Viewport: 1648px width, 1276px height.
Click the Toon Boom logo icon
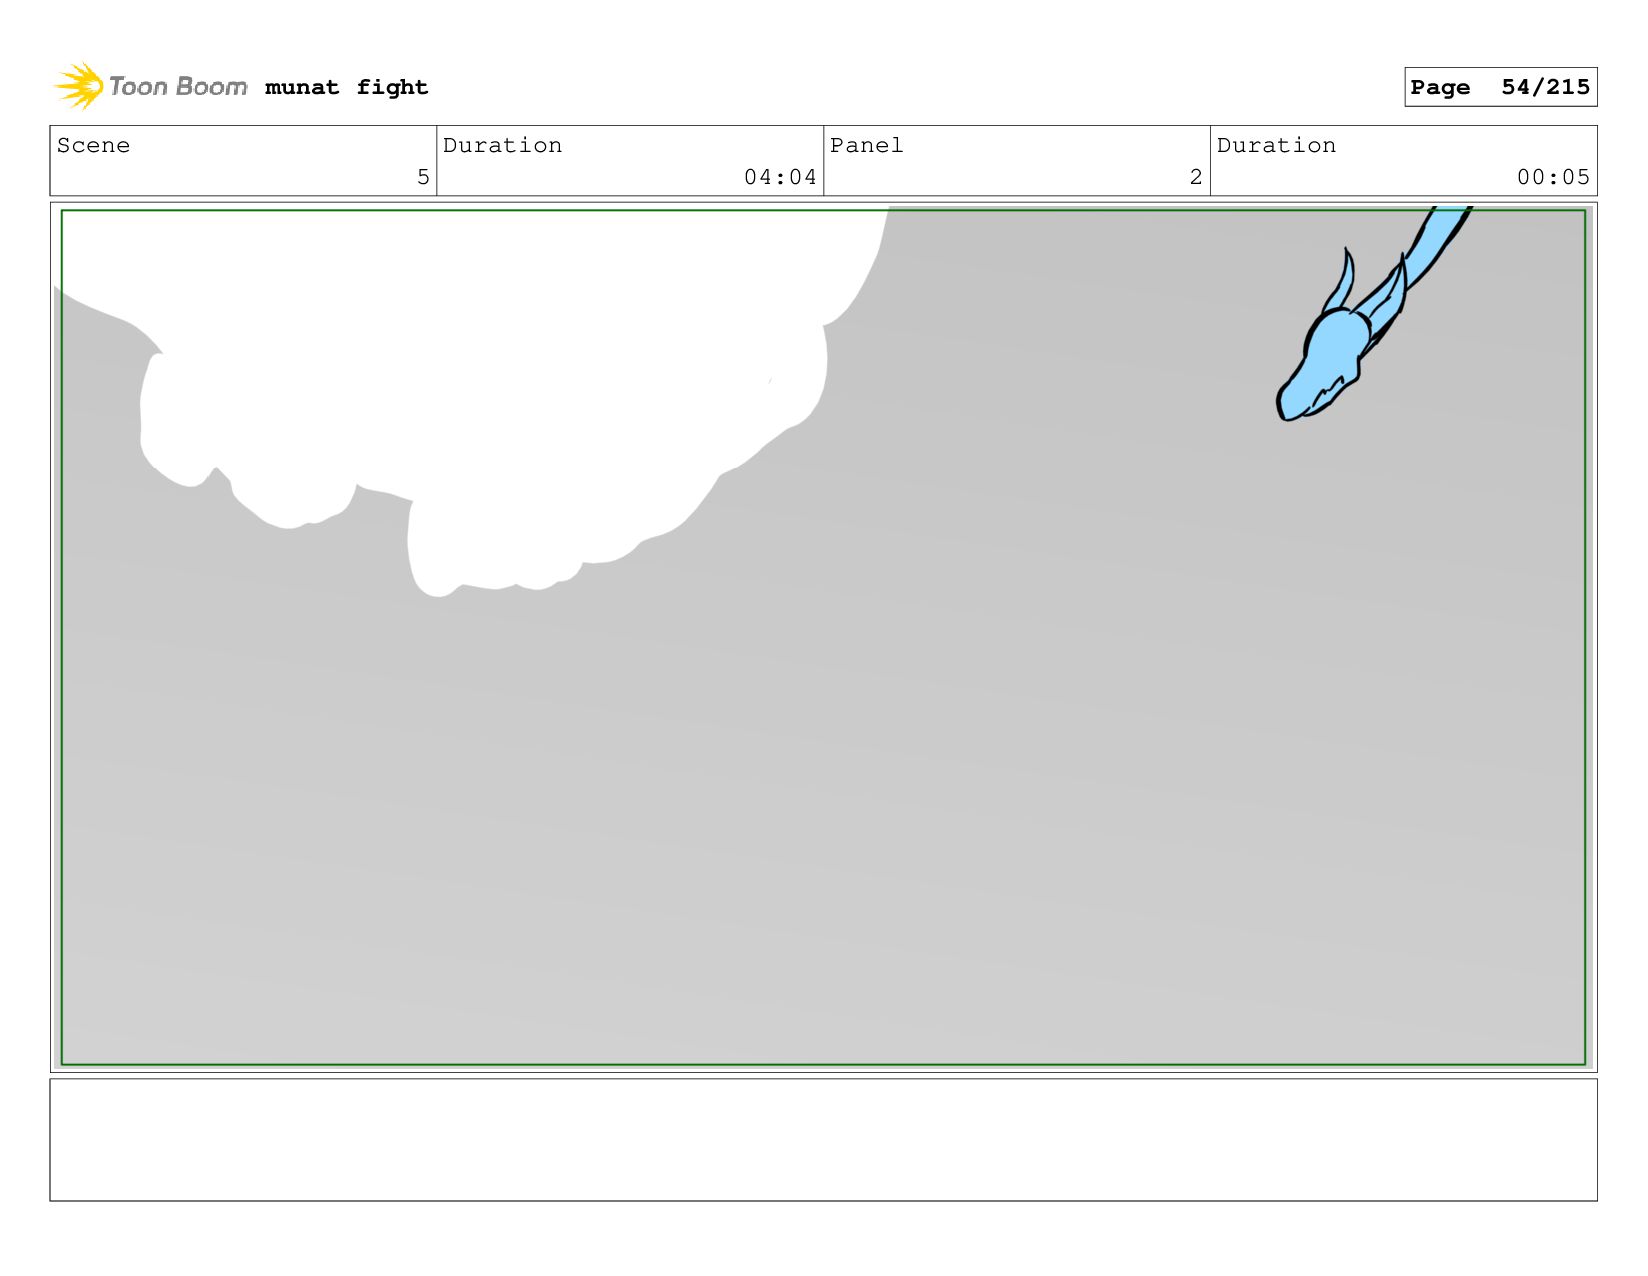click(x=79, y=86)
